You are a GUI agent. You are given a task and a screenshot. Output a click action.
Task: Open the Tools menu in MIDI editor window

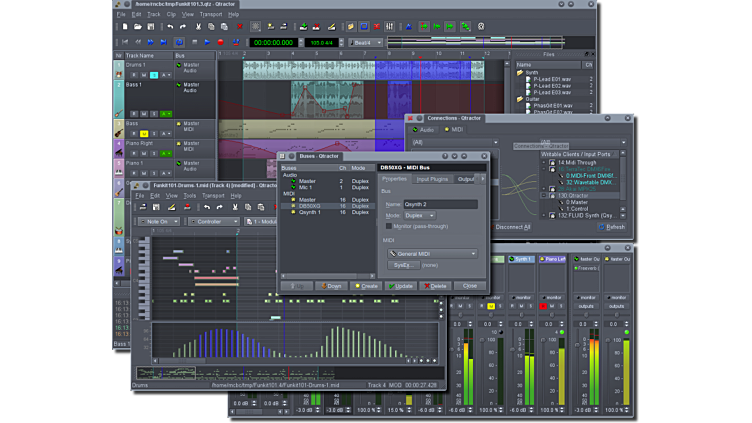click(189, 196)
